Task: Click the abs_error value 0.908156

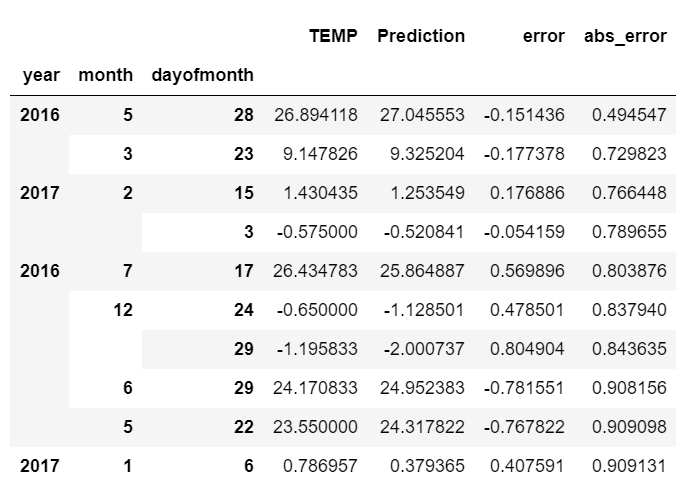Action: (x=629, y=388)
